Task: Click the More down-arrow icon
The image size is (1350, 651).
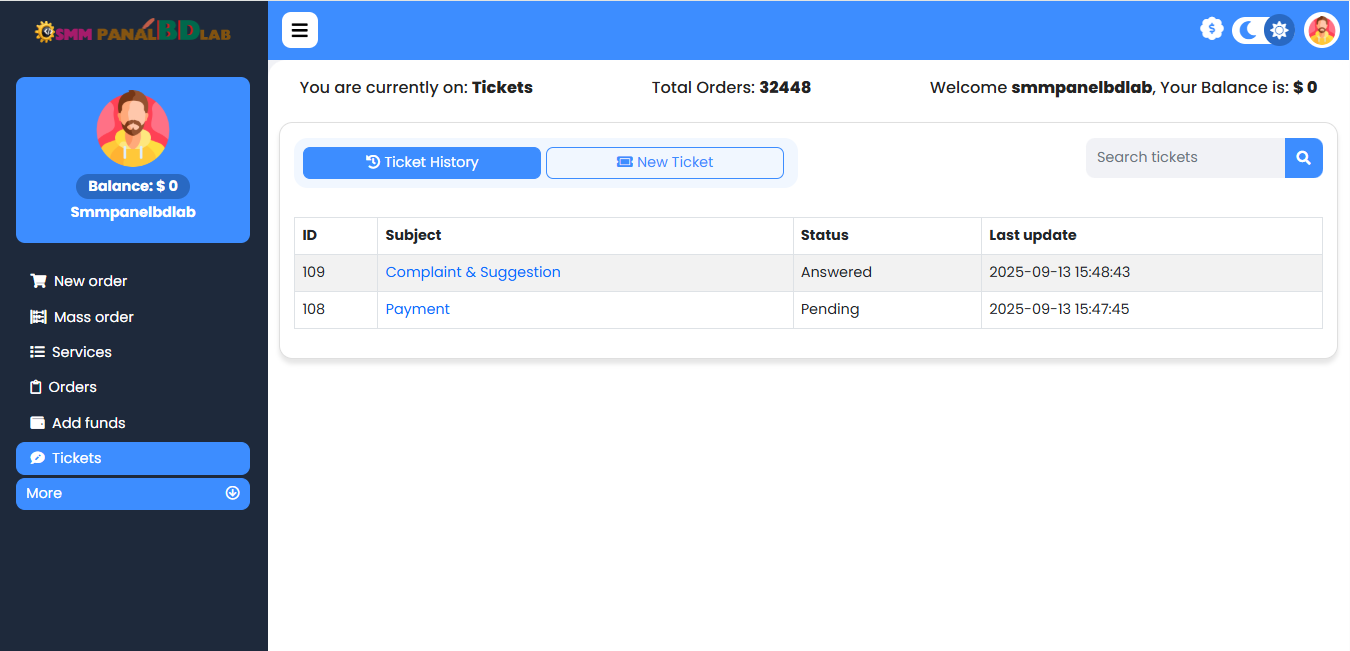Action: point(233,493)
